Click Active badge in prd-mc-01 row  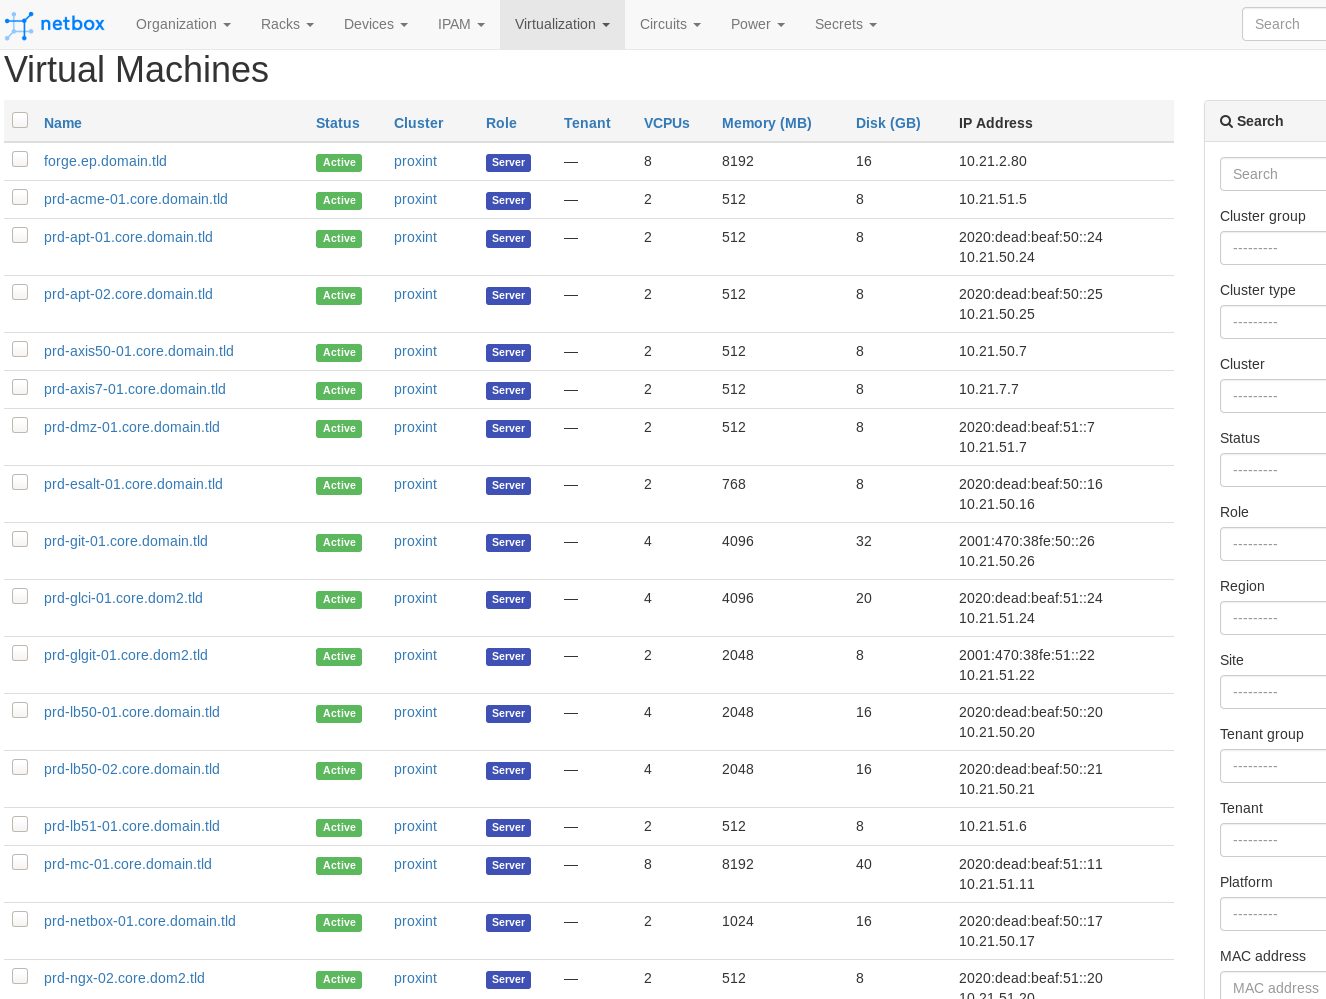(339, 866)
